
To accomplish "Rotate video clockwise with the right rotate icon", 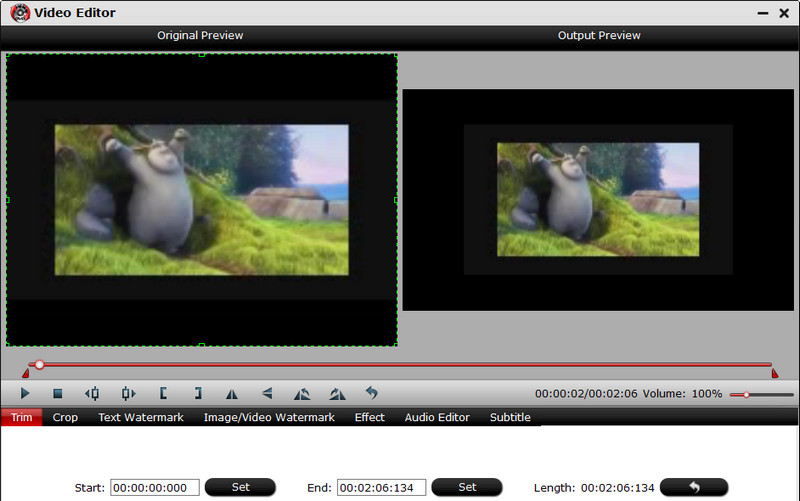I will pos(337,394).
